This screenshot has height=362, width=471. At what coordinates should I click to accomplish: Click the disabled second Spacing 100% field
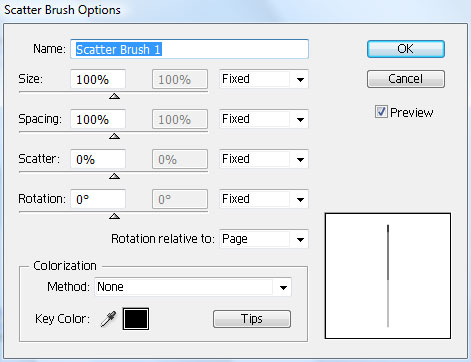180,119
